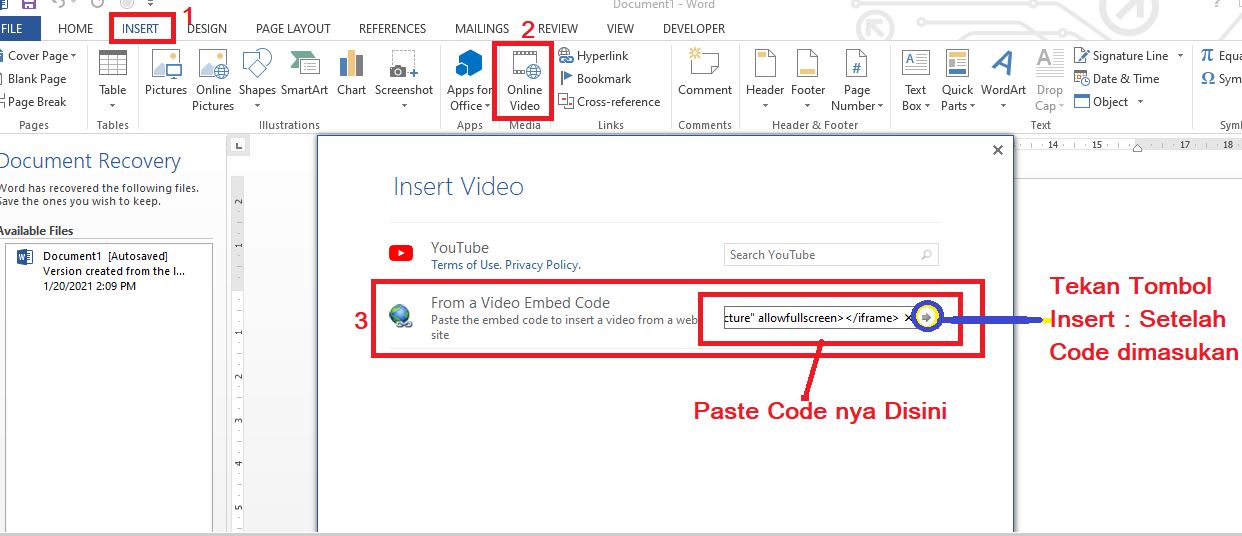Open the YouTube Privacy Policy link
Screen dimensions: 1242x536
click(x=542, y=265)
